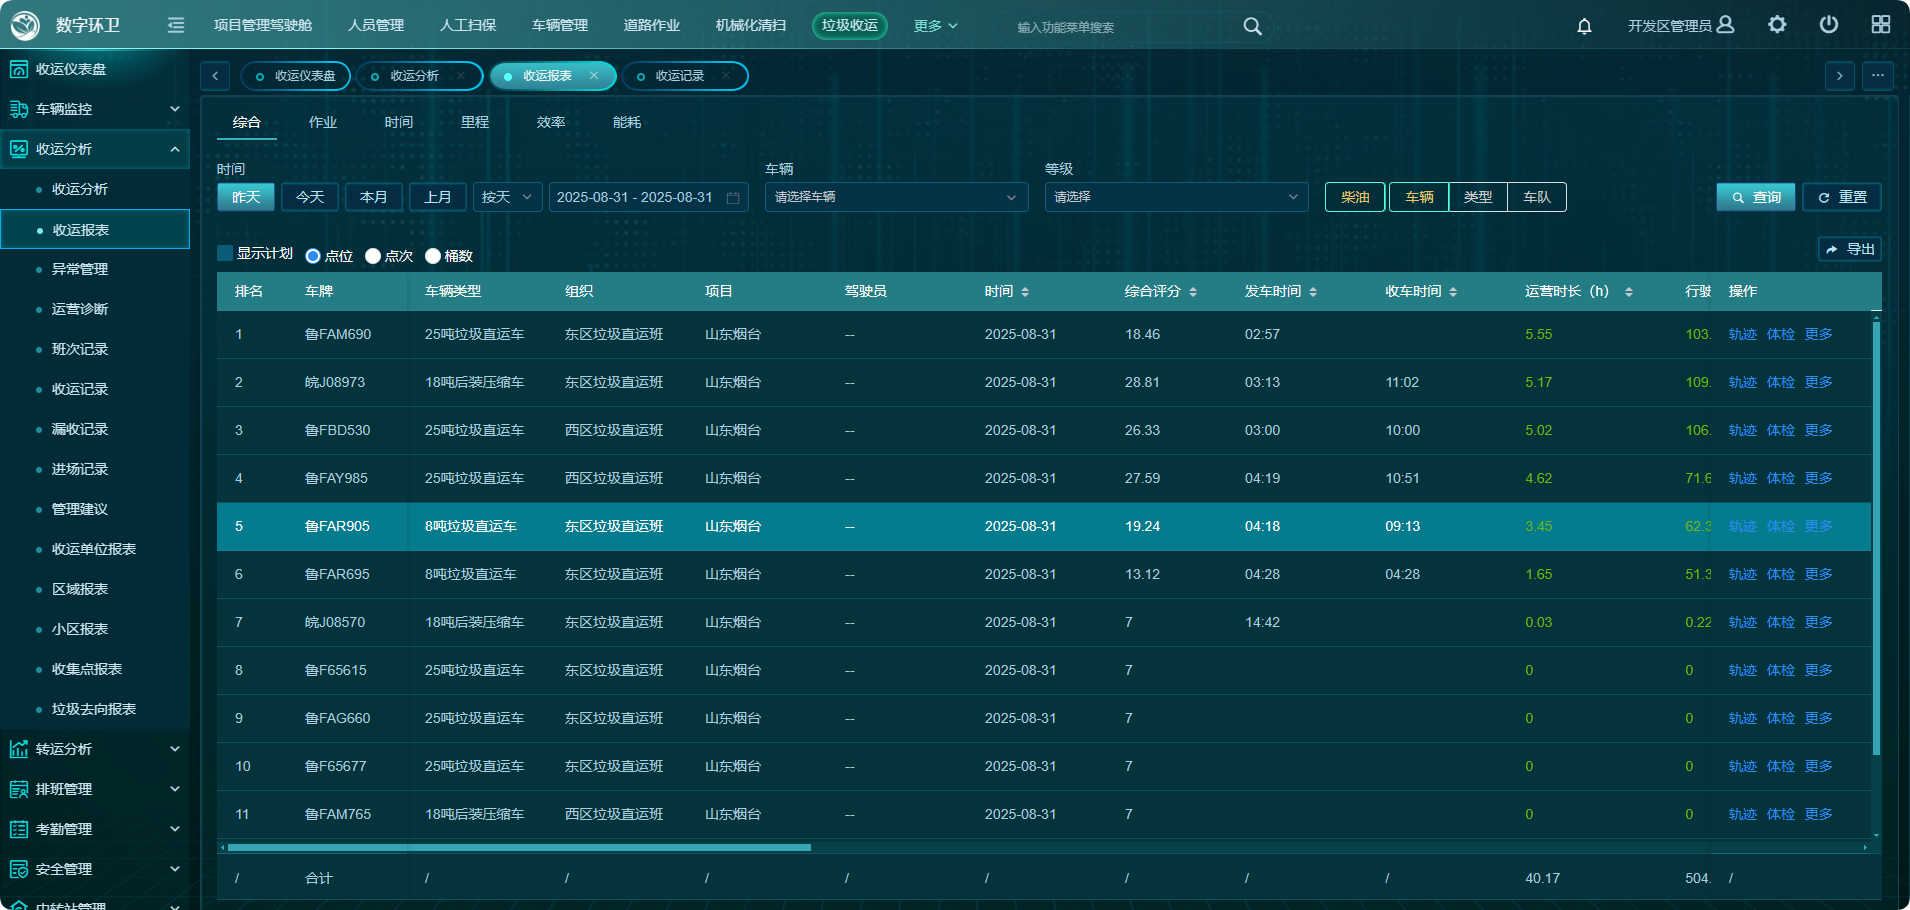Open the tab overflow ellipsis menu
This screenshot has width=1910, height=910.
[1878, 76]
